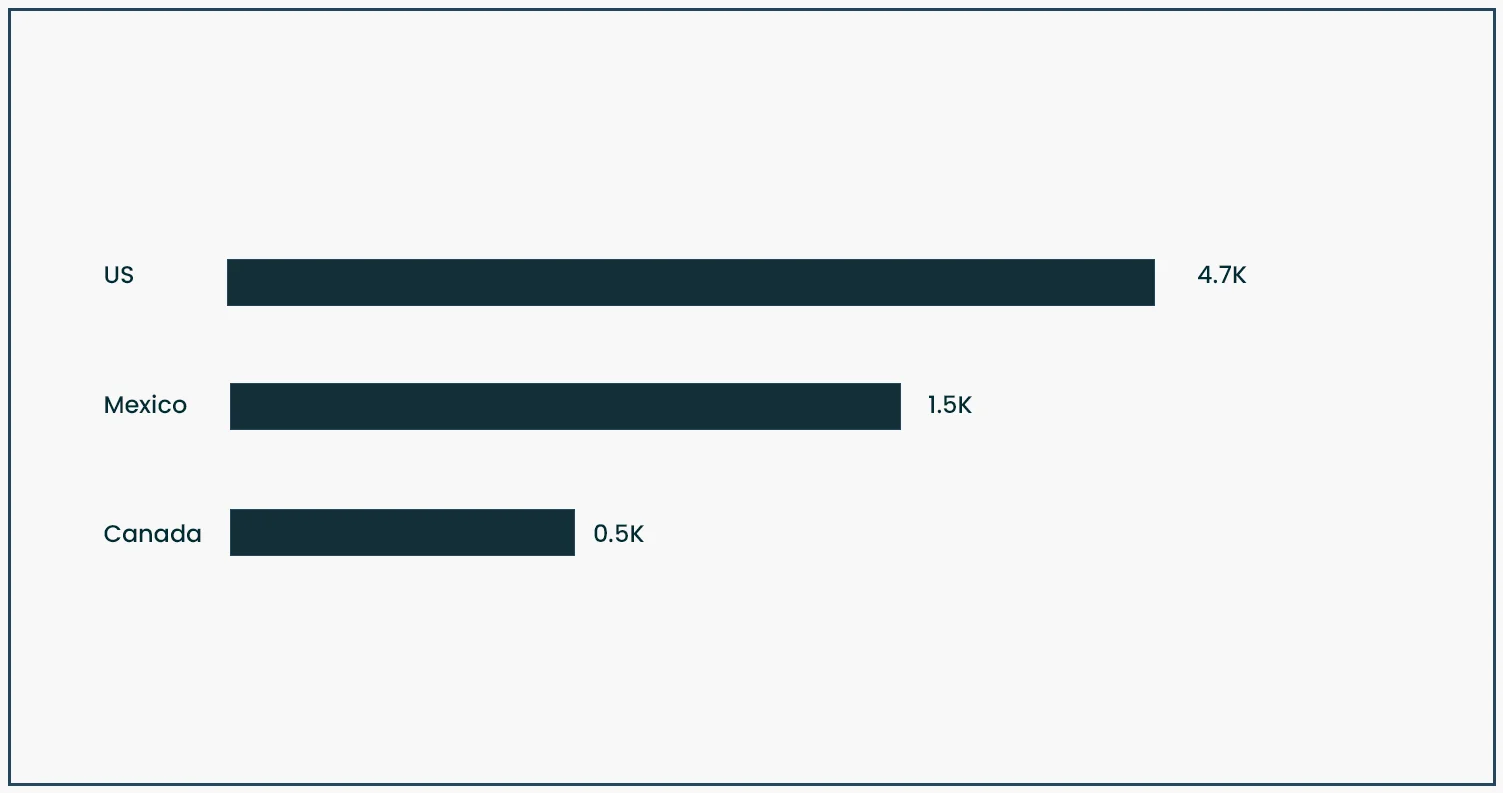Select the 1.5K value label
This screenshot has height=793, width=1503.
click(x=949, y=405)
